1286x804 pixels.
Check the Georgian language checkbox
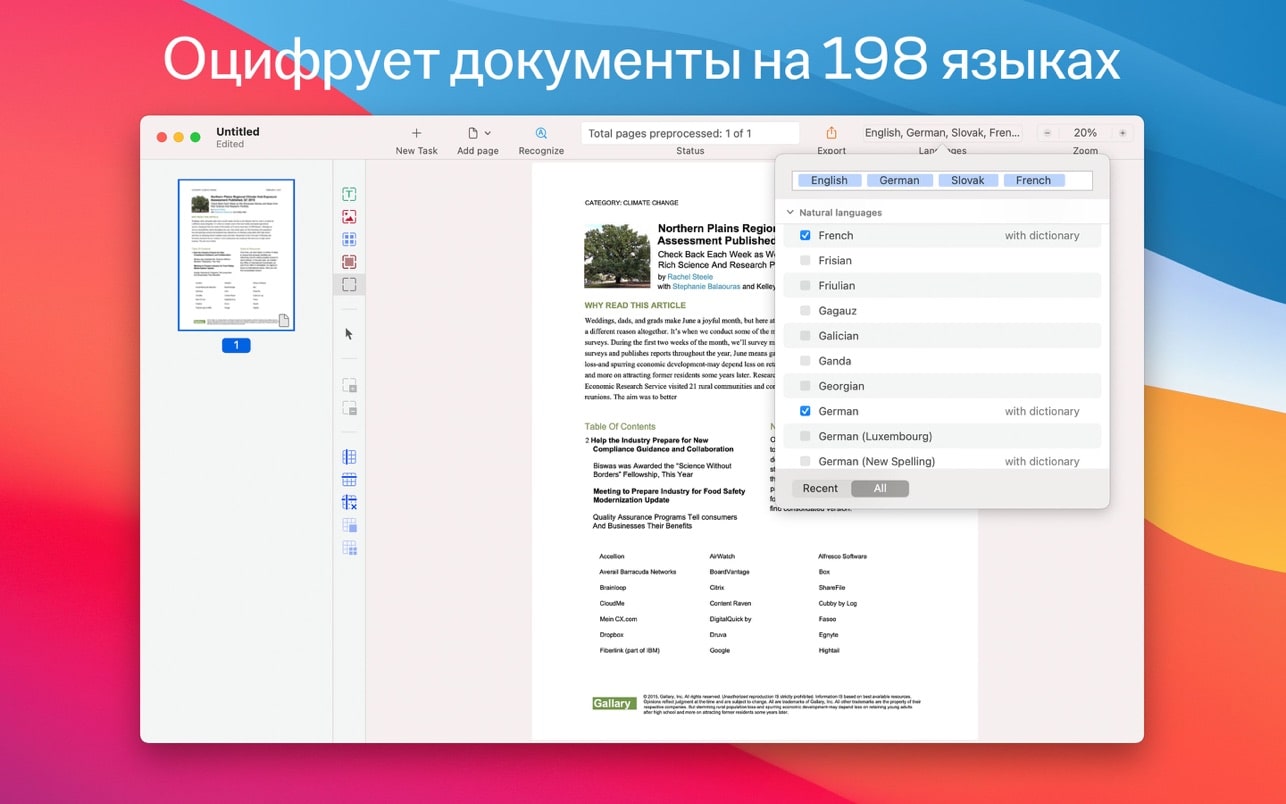click(805, 386)
